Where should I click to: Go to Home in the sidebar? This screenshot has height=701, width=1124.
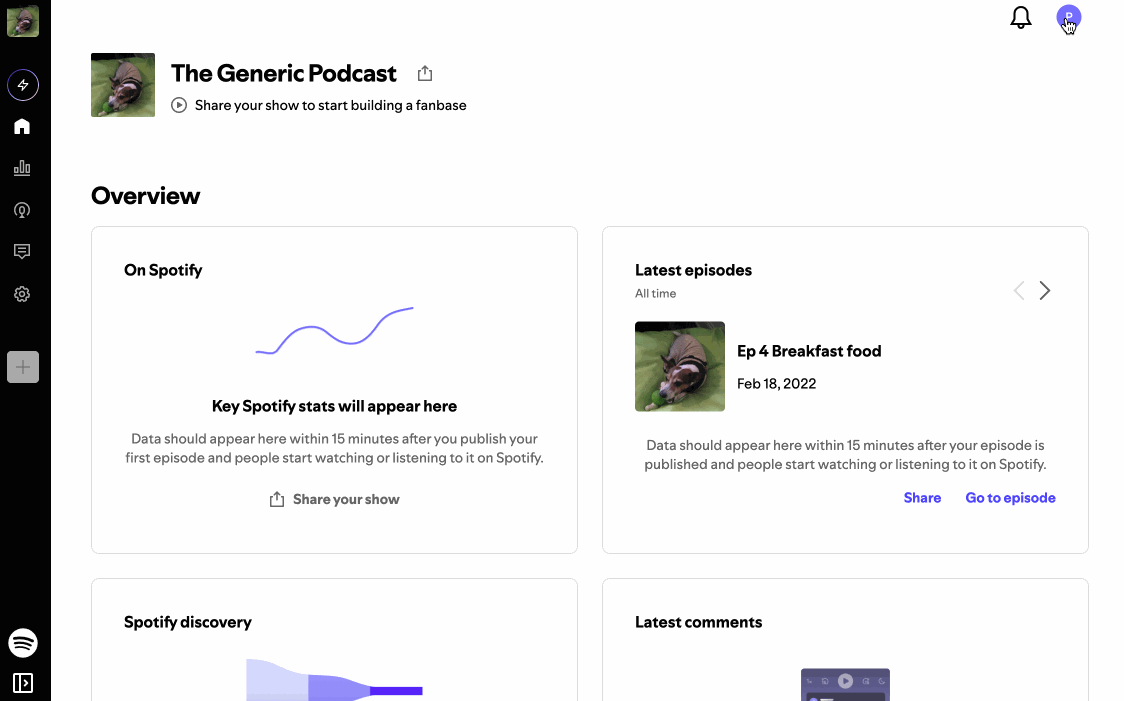(x=22, y=127)
